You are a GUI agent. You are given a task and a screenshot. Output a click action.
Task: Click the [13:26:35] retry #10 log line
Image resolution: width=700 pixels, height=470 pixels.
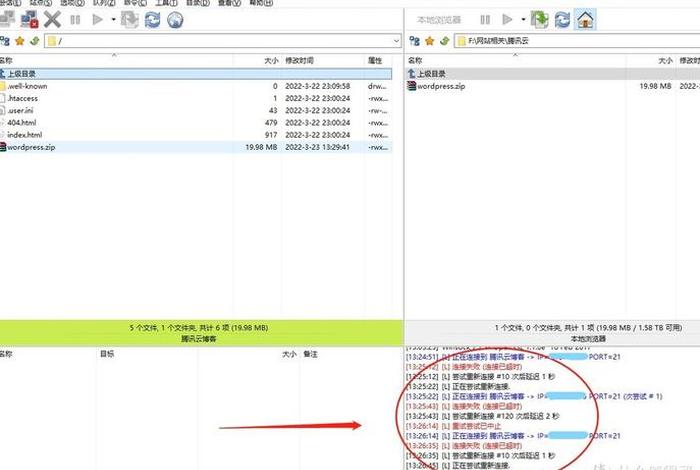480,456
